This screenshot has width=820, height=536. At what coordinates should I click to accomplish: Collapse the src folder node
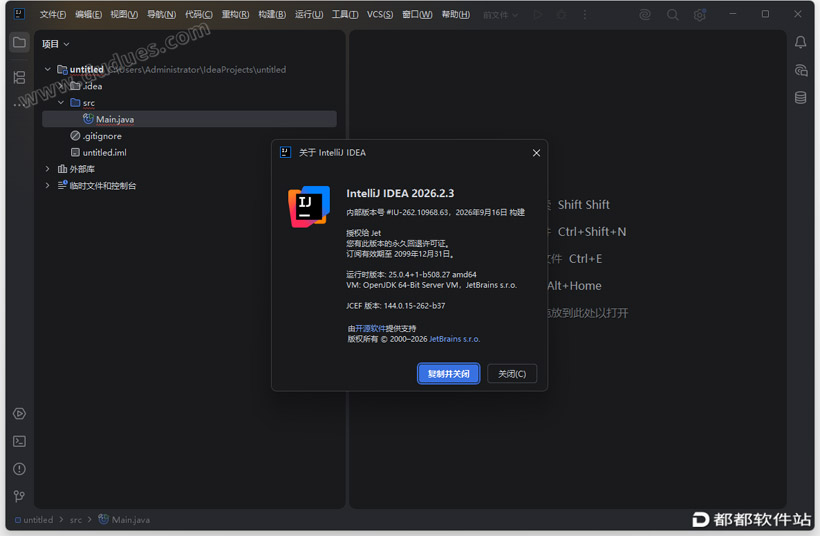pos(61,102)
